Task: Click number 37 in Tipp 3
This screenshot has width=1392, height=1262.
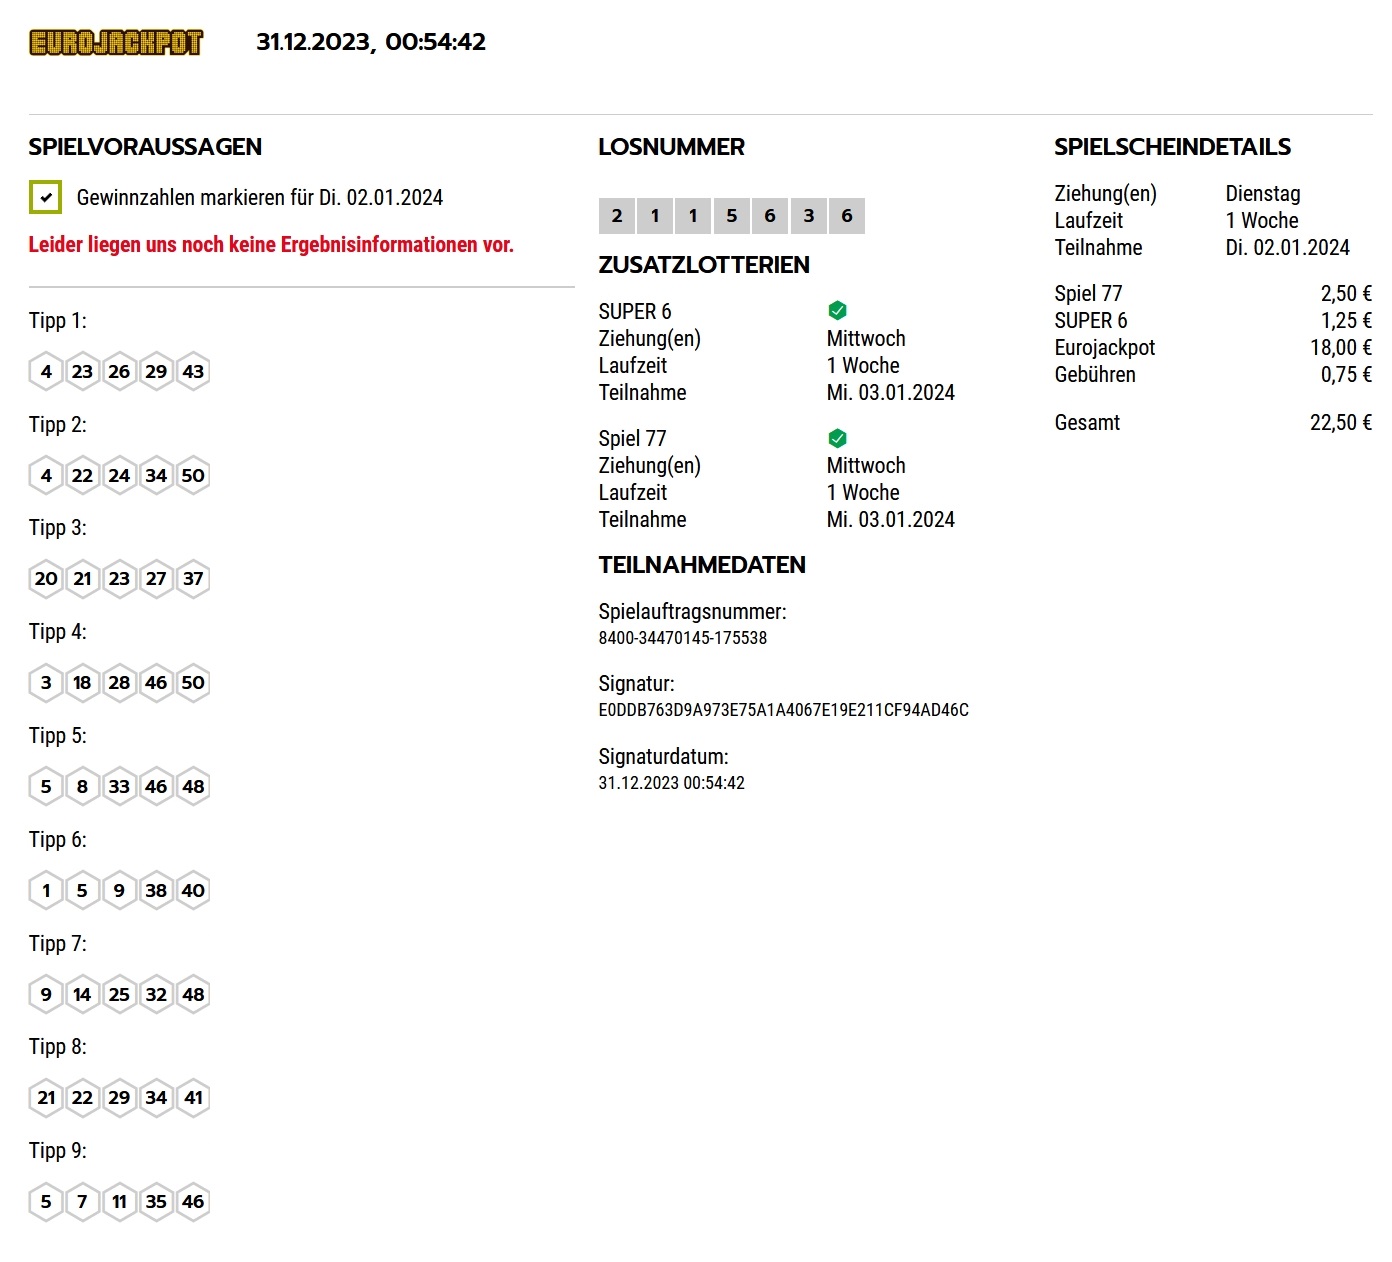Action: [x=193, y=579]
